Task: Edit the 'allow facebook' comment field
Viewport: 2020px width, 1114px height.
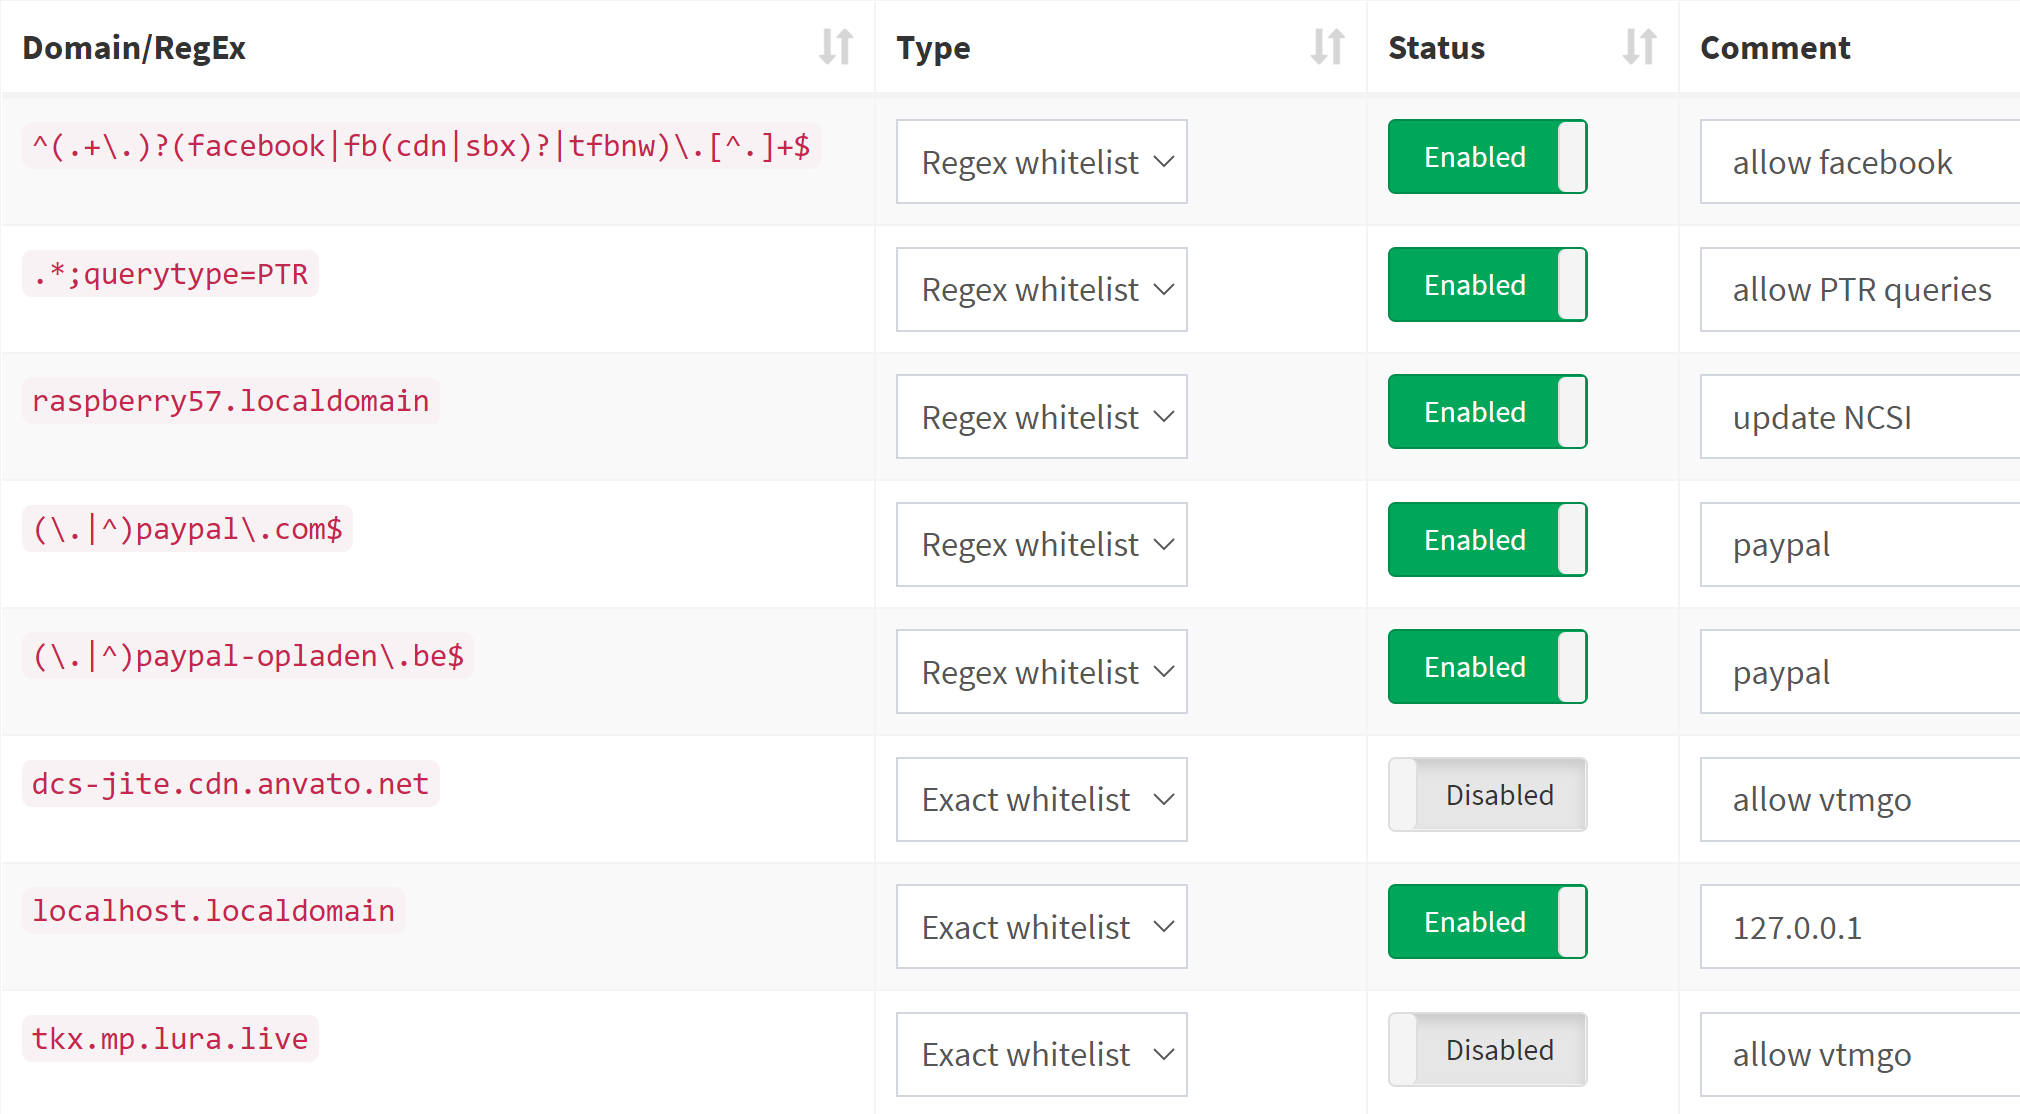Action: [1860, 162]
